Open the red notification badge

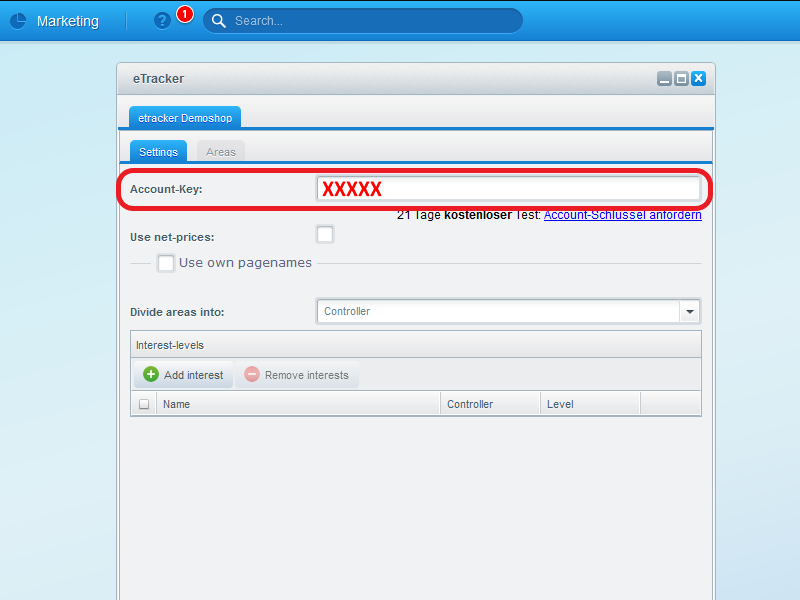(185, 14)
